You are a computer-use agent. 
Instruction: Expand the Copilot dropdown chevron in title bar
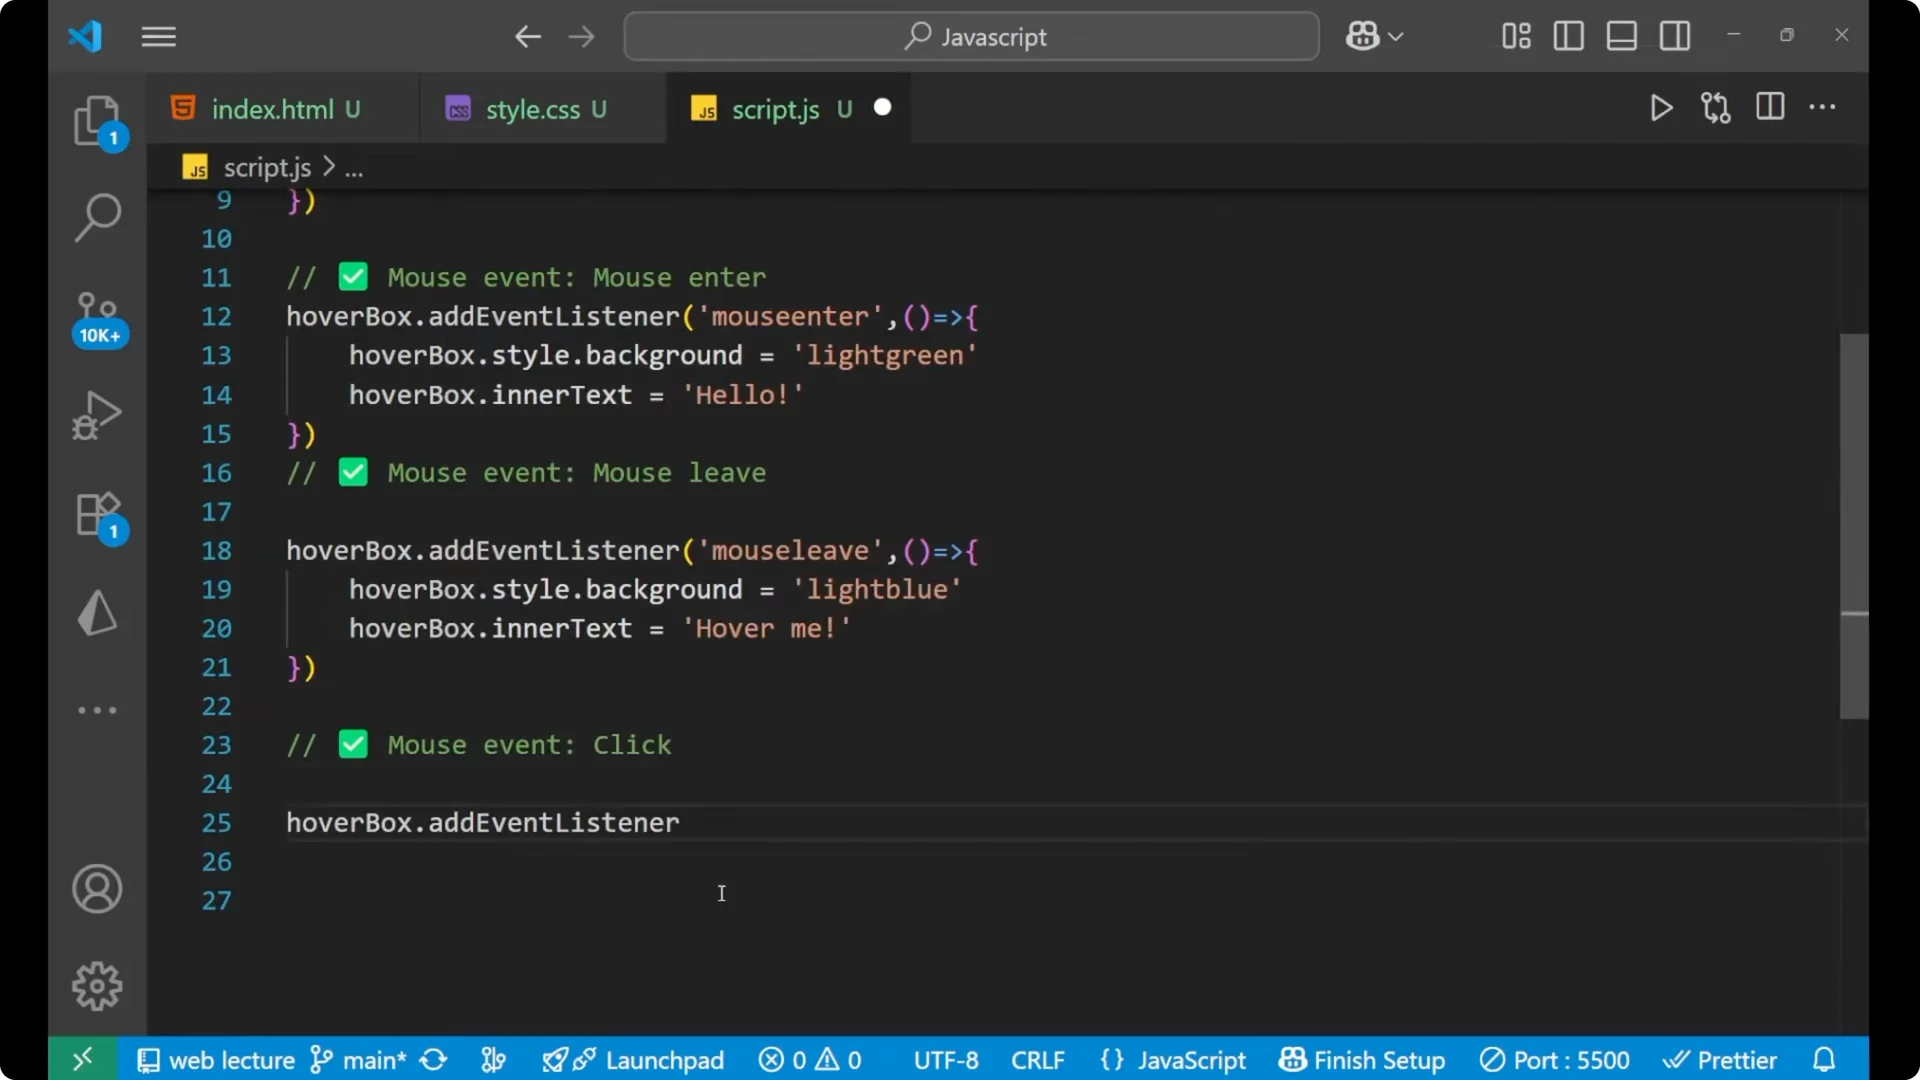[x=1398, y=36]
